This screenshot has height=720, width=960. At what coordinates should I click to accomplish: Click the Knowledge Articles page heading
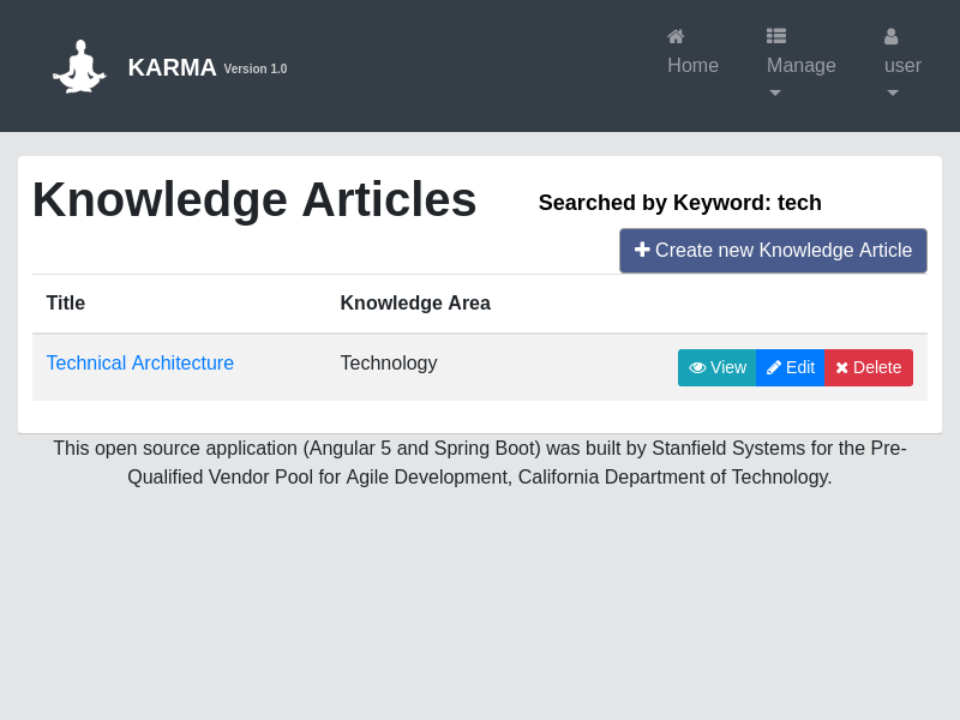click(254, 199)
